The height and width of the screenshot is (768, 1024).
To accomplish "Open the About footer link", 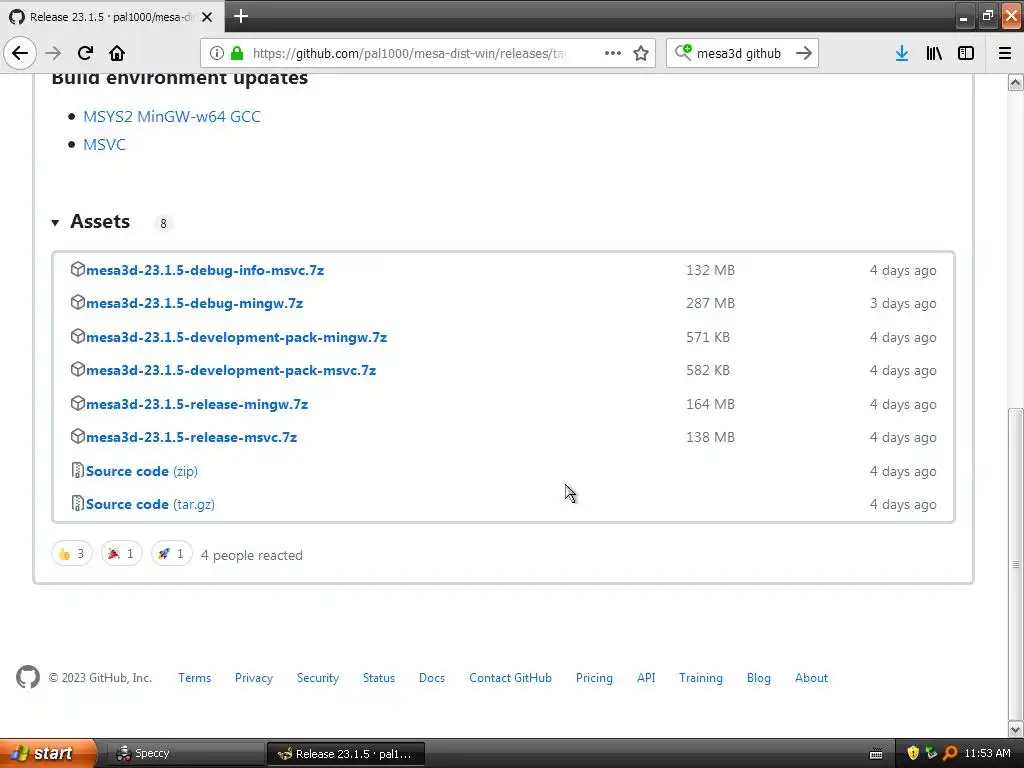I will tap(811, 678).
